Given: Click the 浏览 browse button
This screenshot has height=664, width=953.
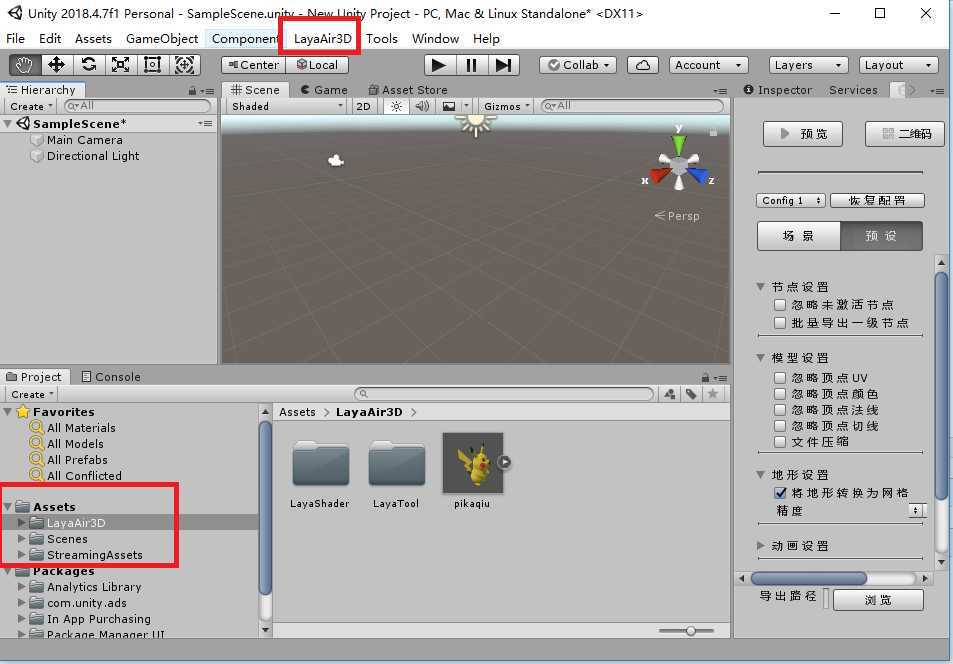Looking at the screenshot, I should [878, 600].
